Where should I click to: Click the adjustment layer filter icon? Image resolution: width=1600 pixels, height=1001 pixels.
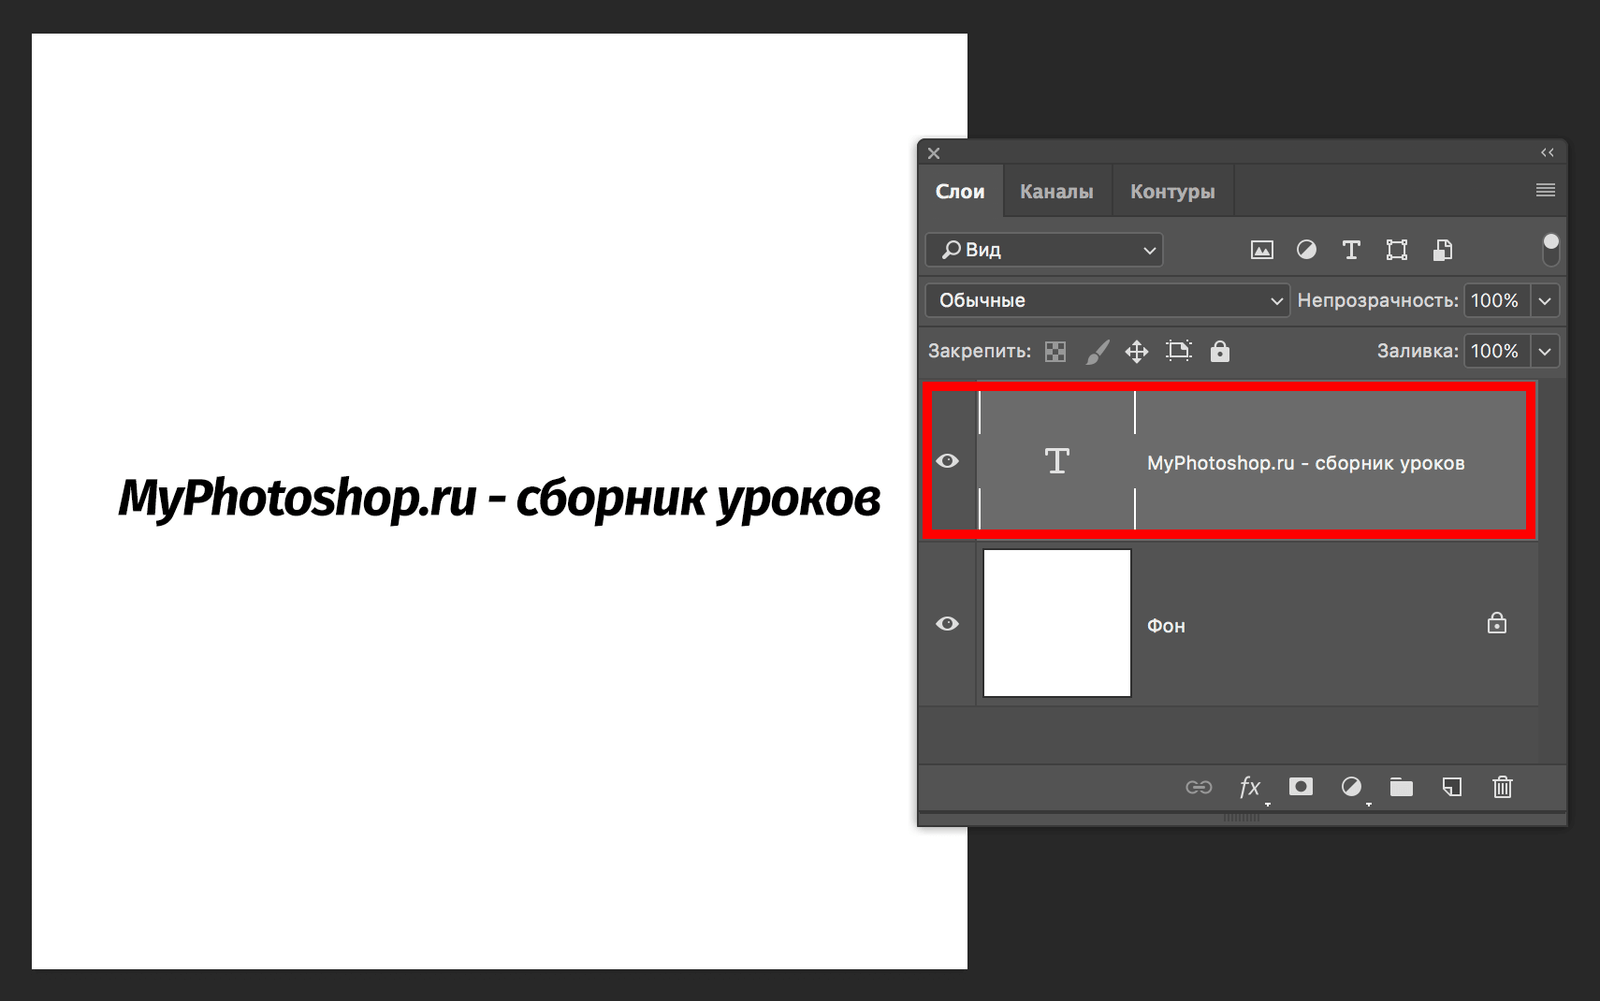coord(1306,250)
